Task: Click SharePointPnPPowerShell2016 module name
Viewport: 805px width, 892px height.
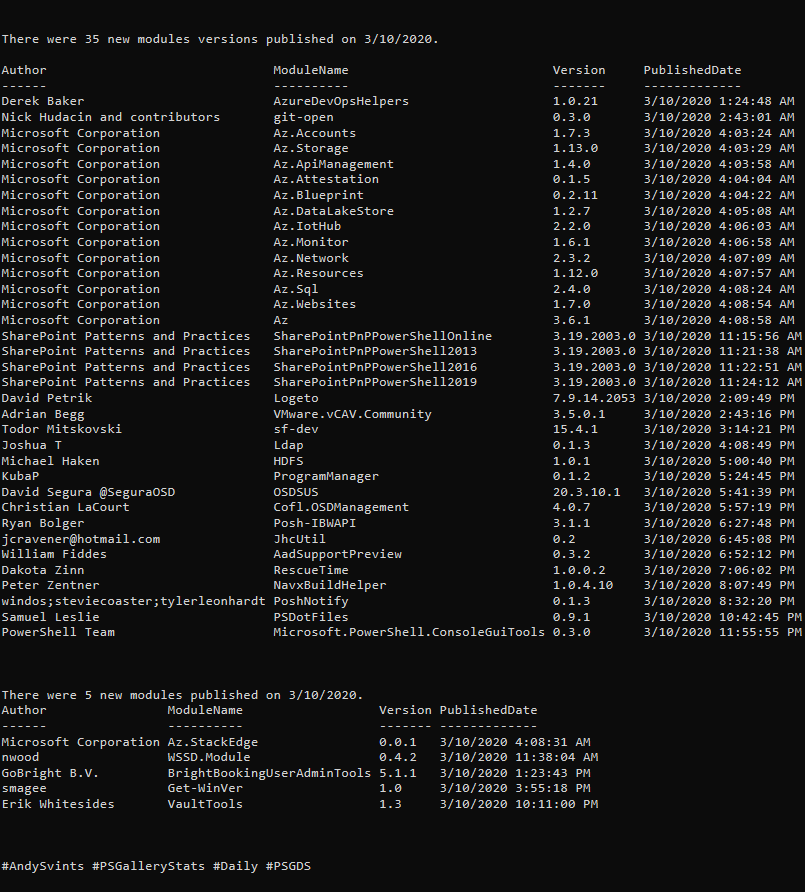Action: pos(375,367)
